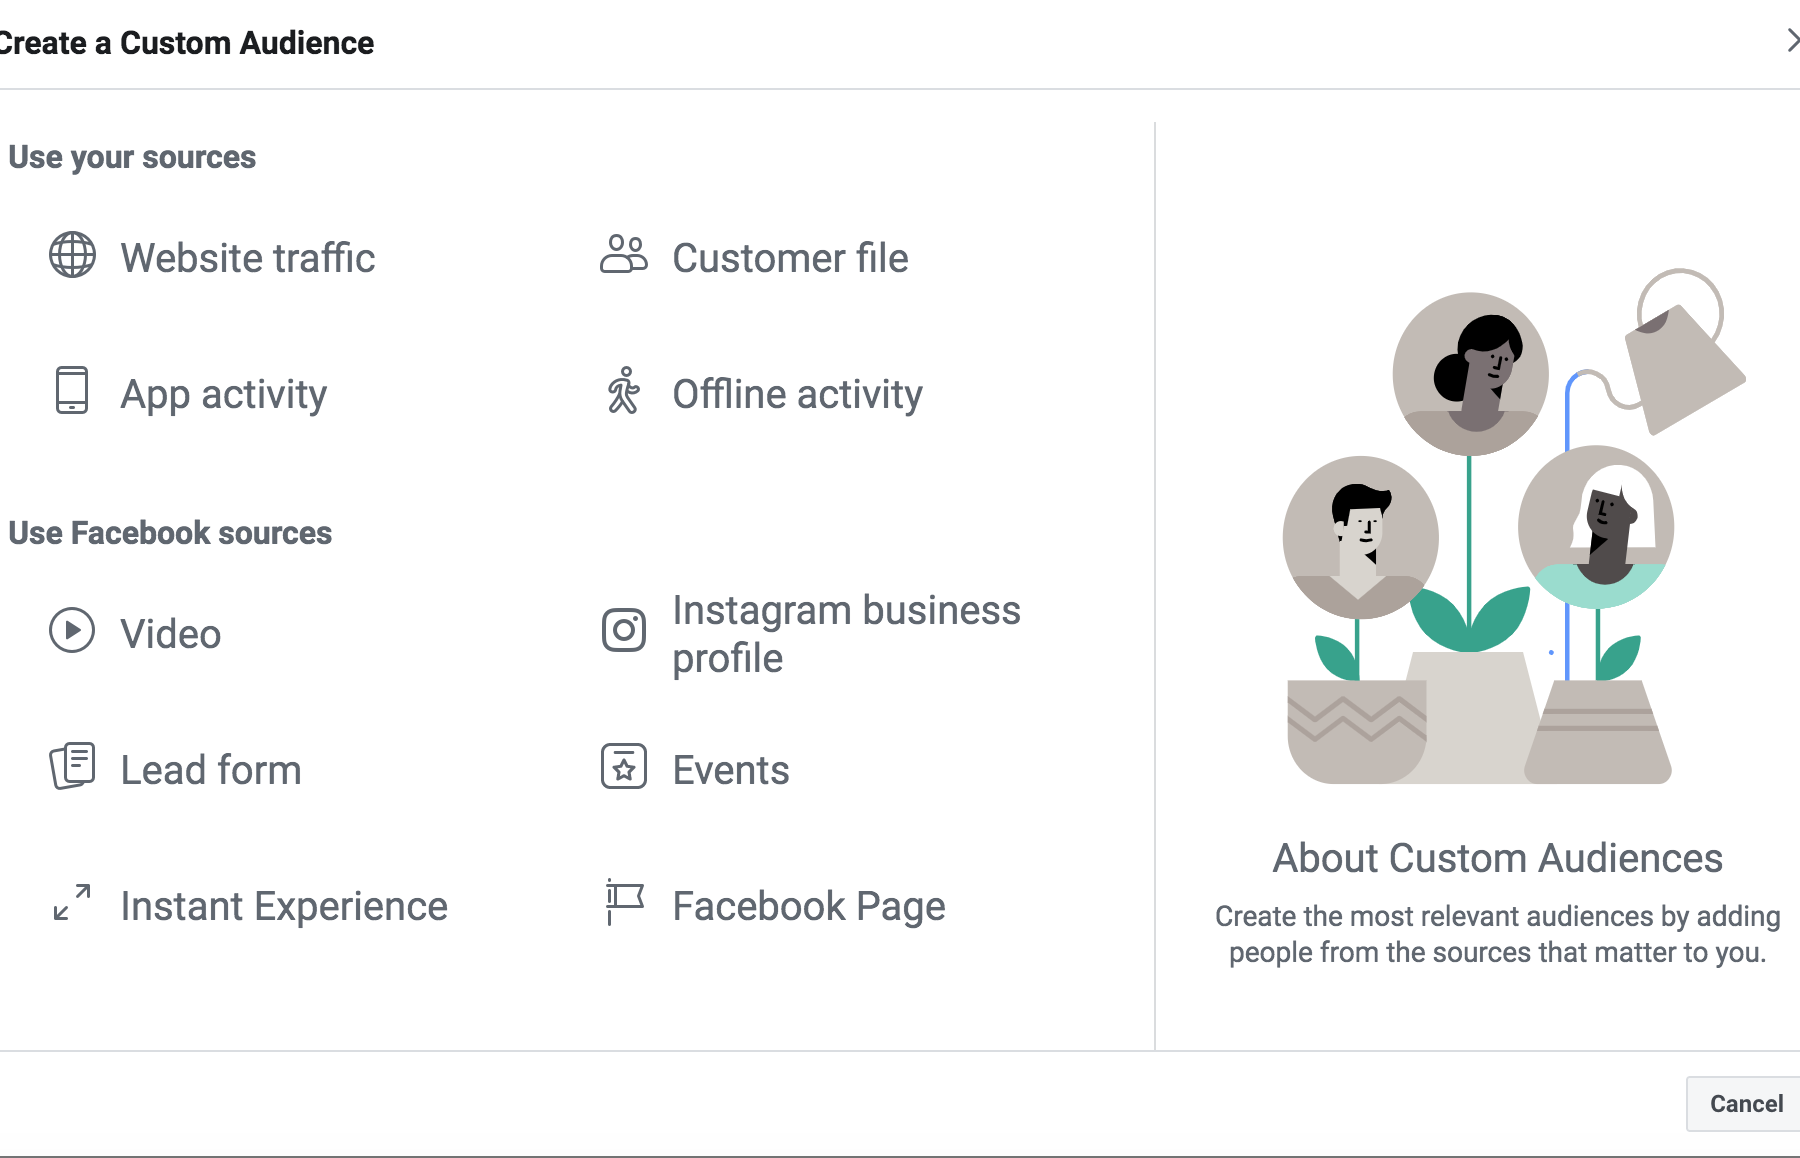
Task: Select the Website traffic source
Action: 247,258
